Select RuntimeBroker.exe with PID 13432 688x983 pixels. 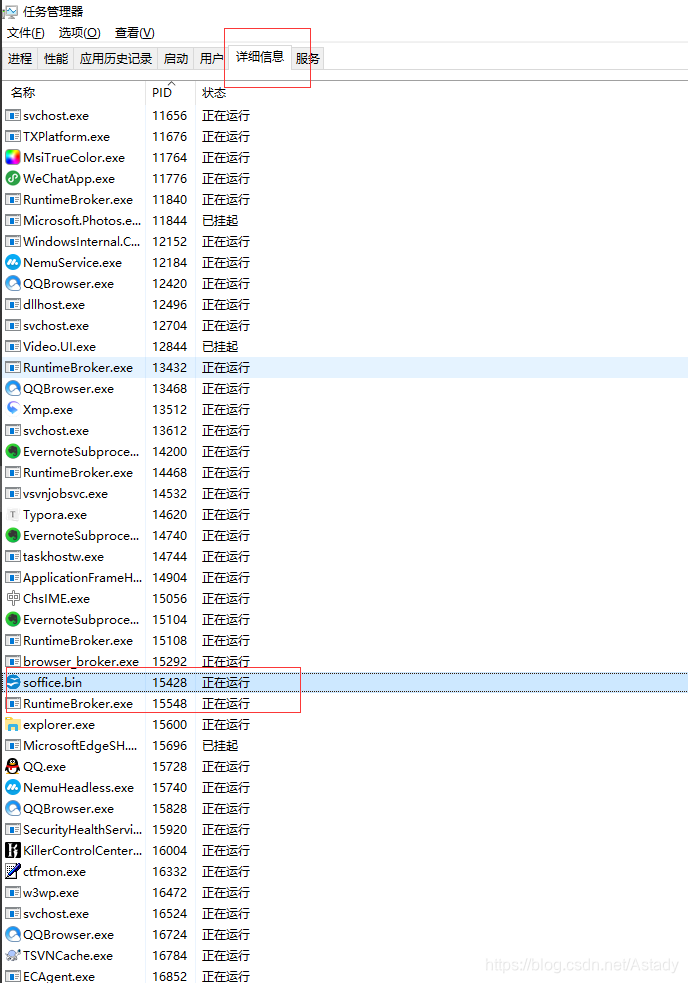pyautogui.click(x=345, y=367)
